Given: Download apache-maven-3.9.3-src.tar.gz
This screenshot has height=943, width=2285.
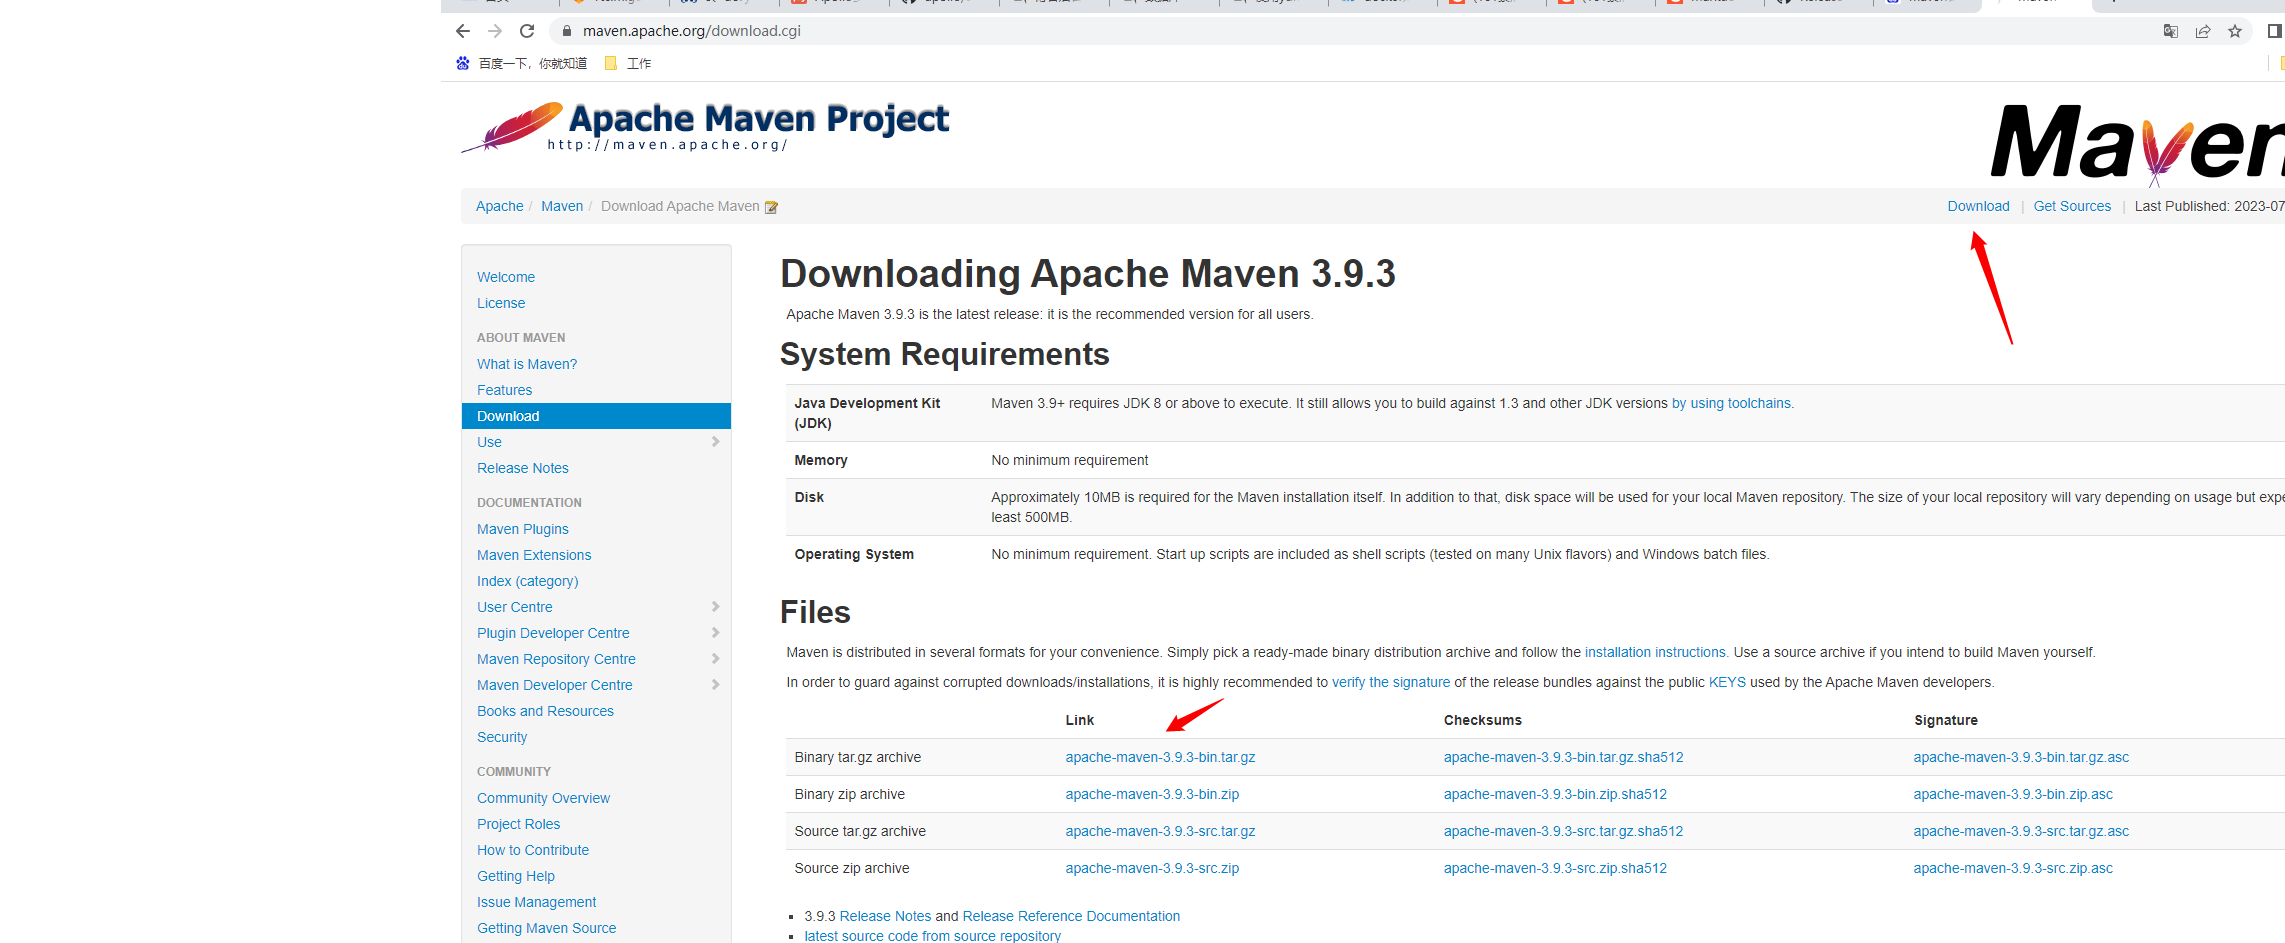Looking at the screenshot, I should click(x=1160, y=831).
